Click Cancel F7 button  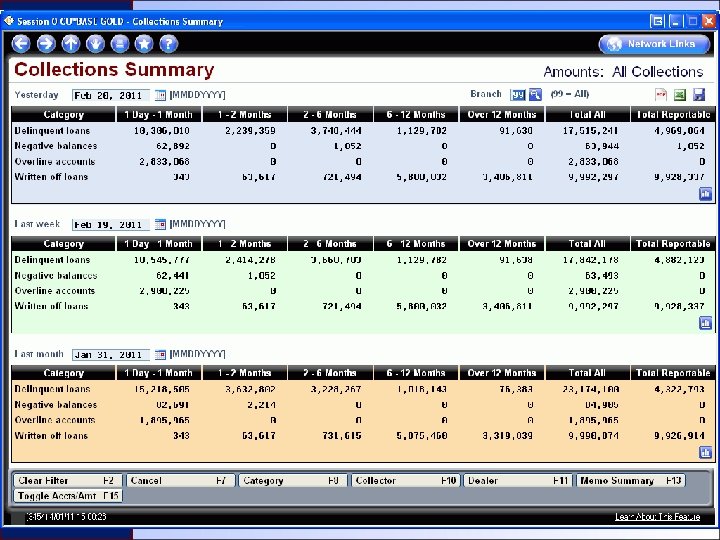(180, 480)
